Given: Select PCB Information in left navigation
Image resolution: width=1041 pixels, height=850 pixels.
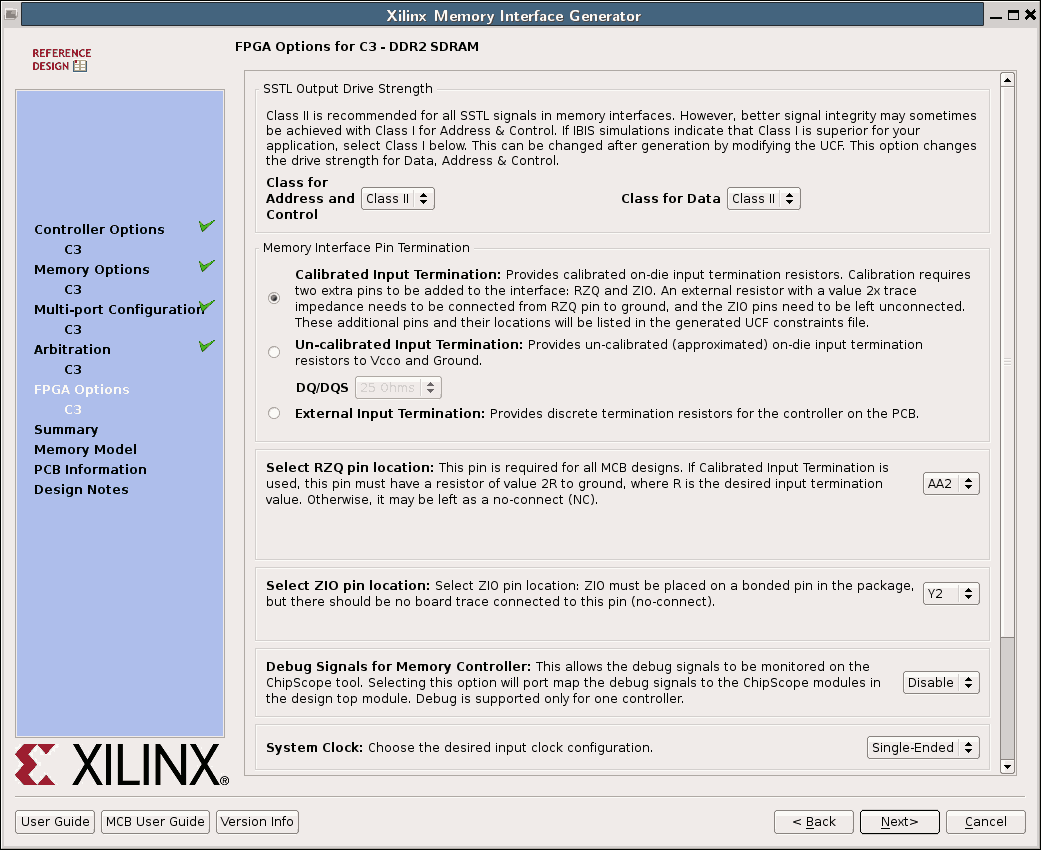Looking at the screenshot, I should 90,470.
